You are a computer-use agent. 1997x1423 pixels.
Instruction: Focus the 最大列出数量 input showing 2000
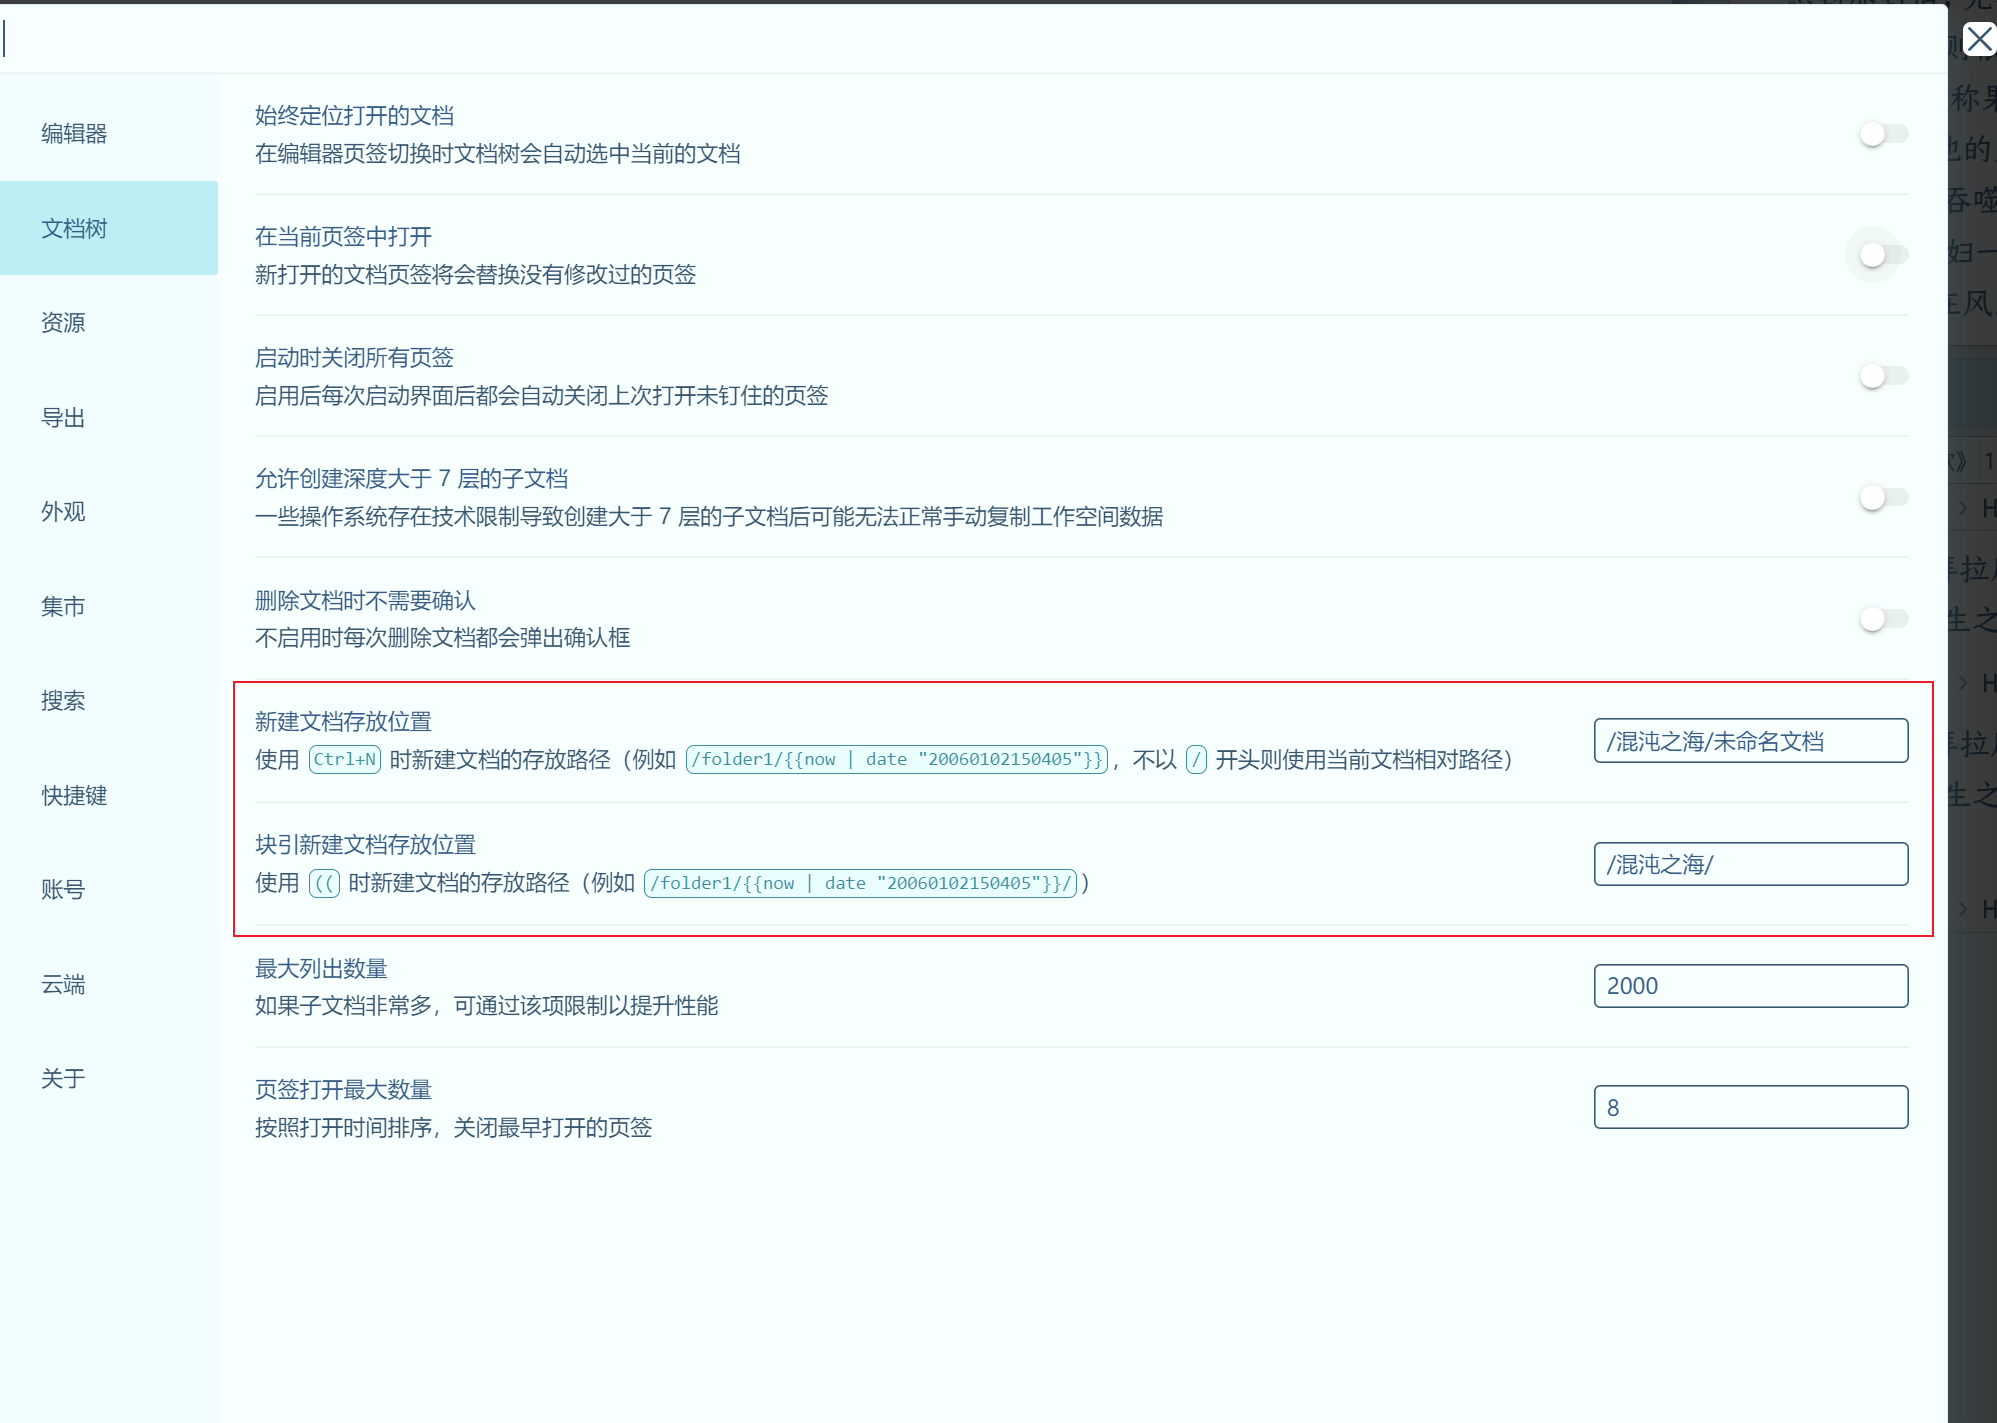(1750, 986)
